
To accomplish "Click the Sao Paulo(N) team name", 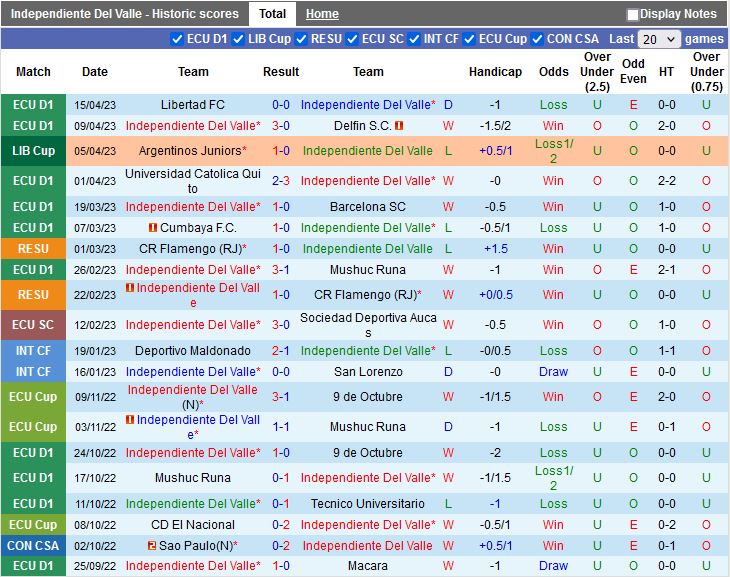I will [x=198, y=545].
